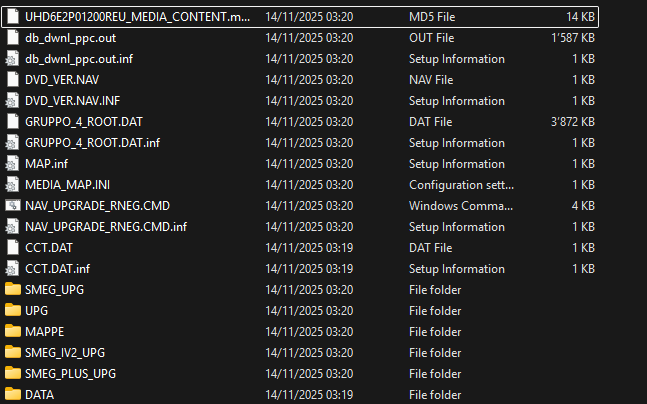Select the DVD_VER.NAV.INF file name

[73, 101]
